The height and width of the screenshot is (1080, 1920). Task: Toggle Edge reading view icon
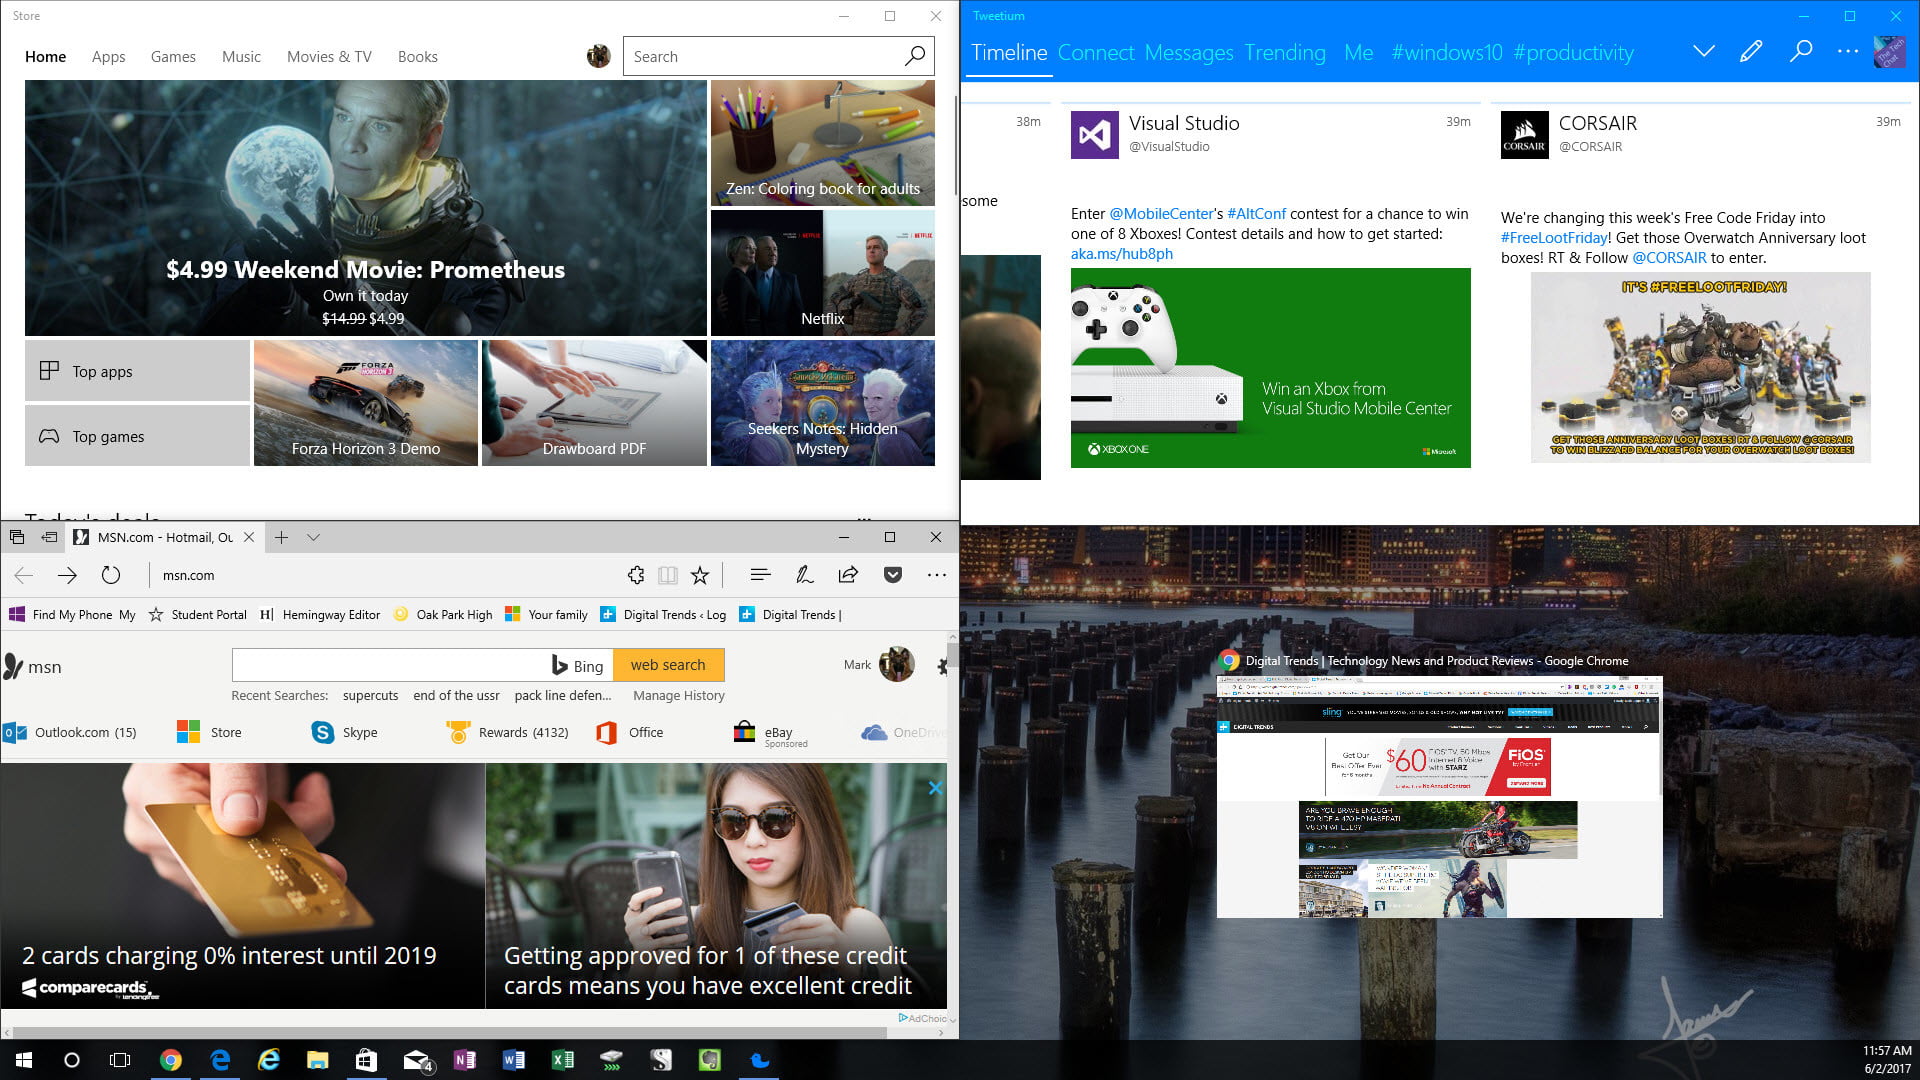[668, 575]
